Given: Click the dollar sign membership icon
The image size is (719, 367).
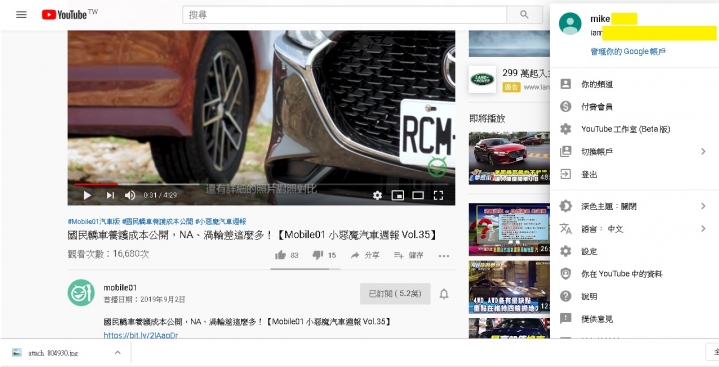Looking at the screenshot, I should (x=566, y=106).
